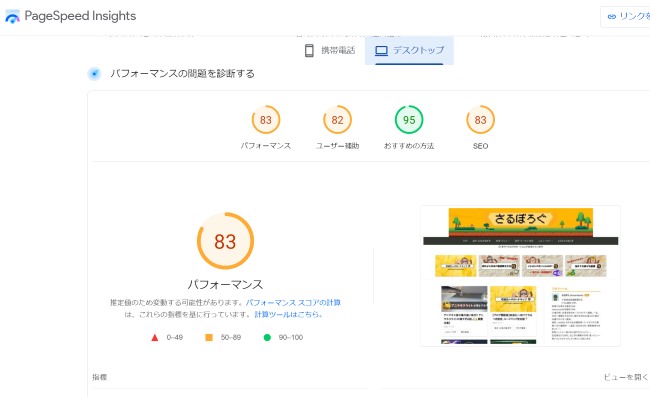
Task: Click the パフォーマンス label under first gauge
Action: [266, 146]
